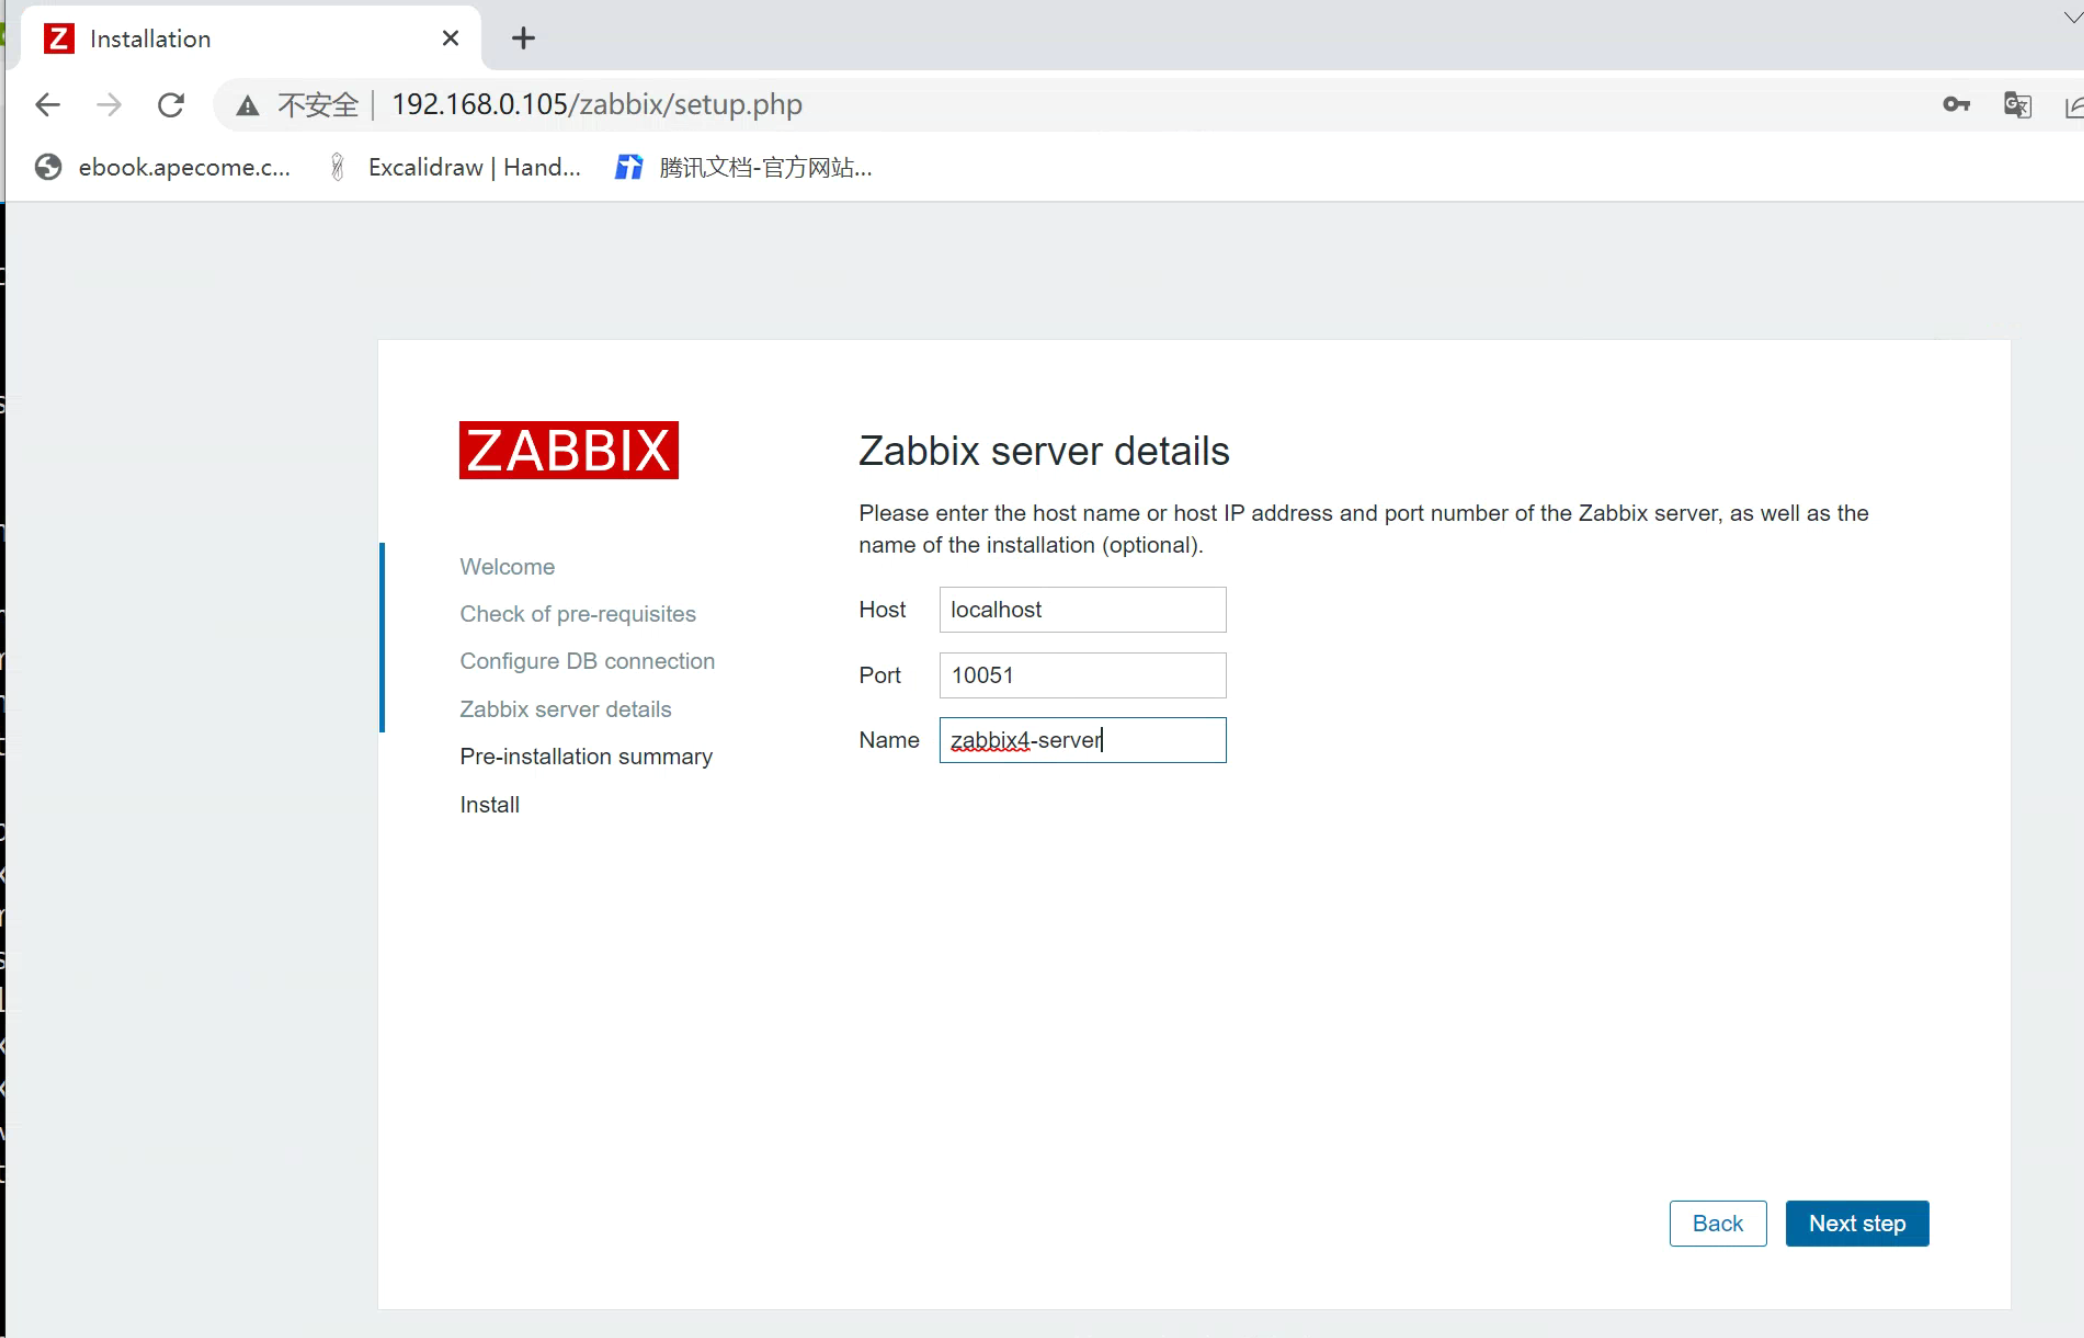Screen dimensions: 2084x1338
Task: Open the Excalidraw bookmark
Action: click(x=455, y=167)
